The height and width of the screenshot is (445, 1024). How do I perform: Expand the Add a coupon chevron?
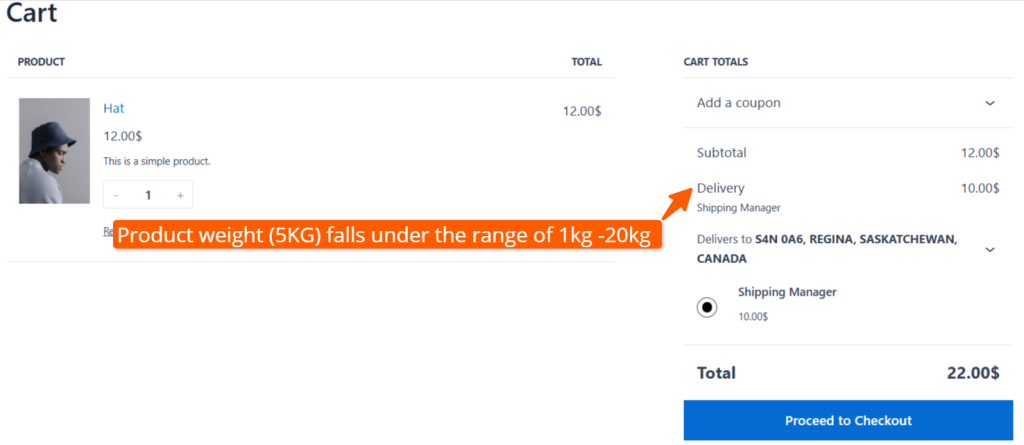click(x=989, y=103)
